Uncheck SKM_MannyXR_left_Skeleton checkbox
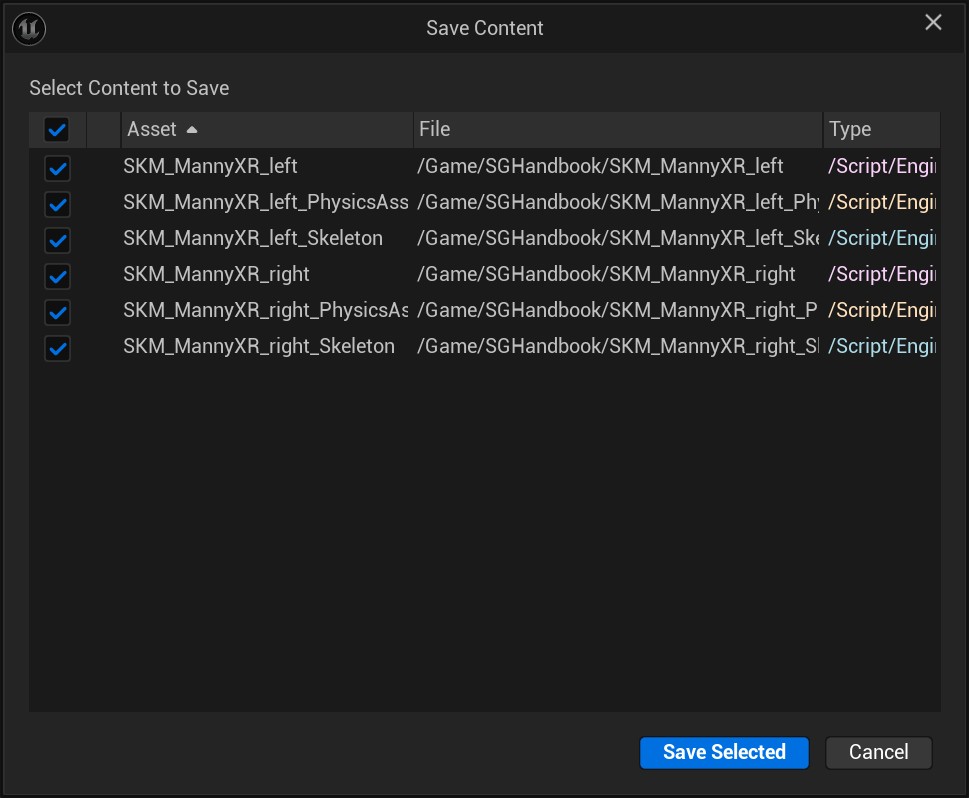Viewport: 969px width, 798px height. 57,240
